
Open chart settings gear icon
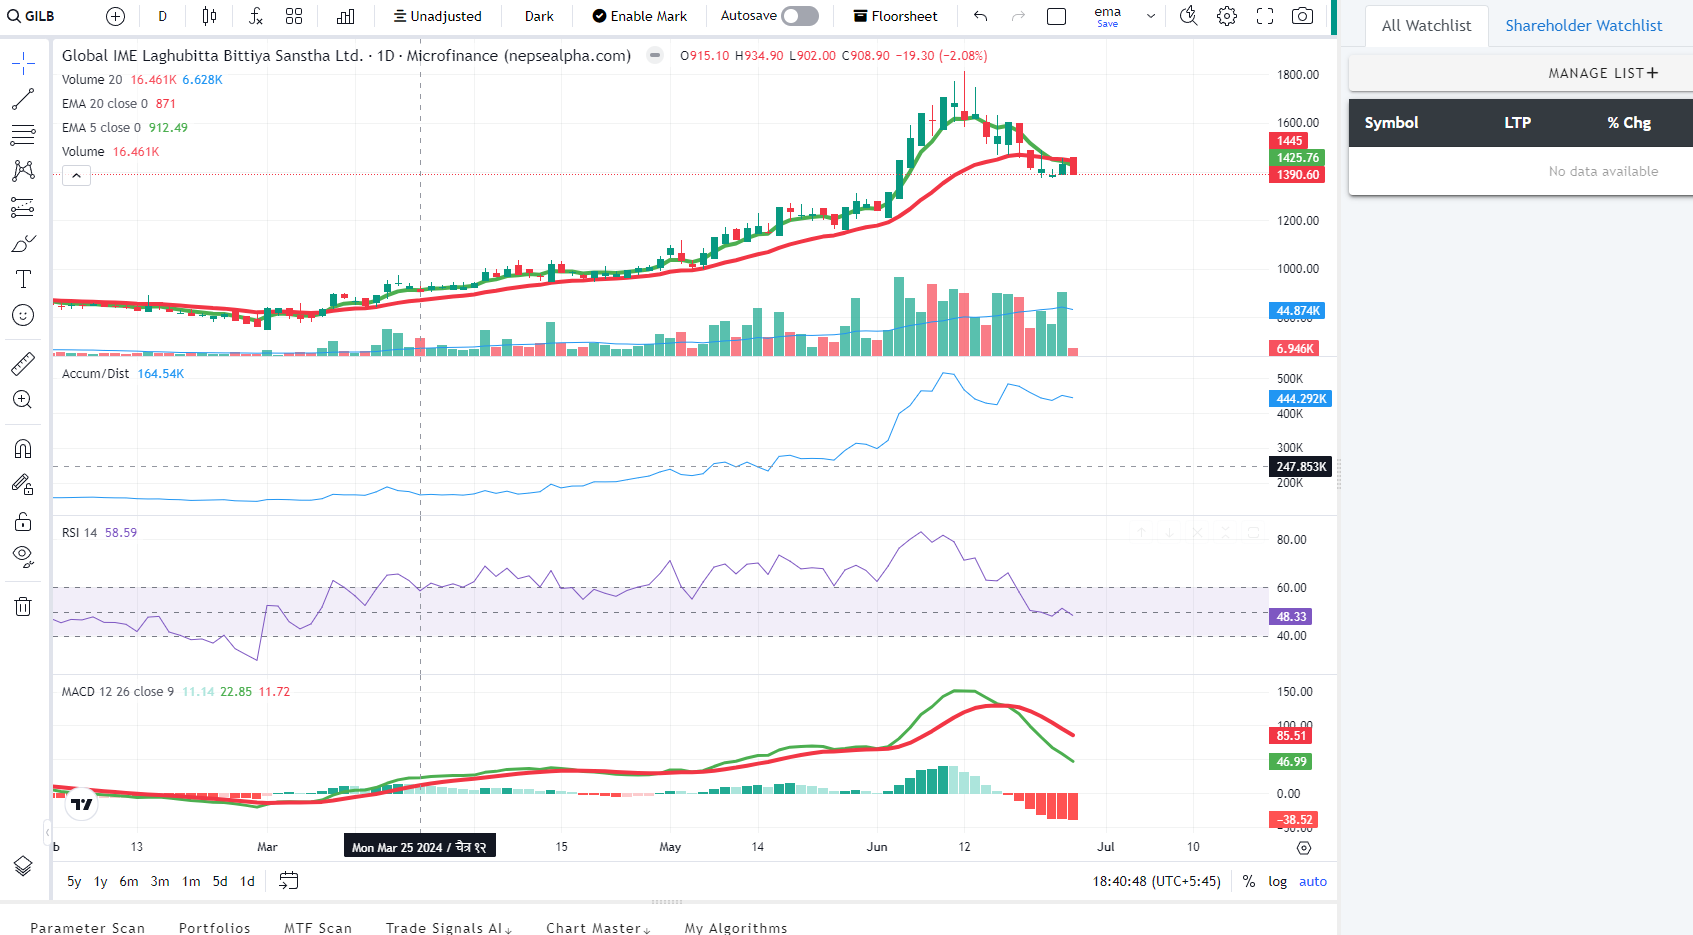point(1227,16)
